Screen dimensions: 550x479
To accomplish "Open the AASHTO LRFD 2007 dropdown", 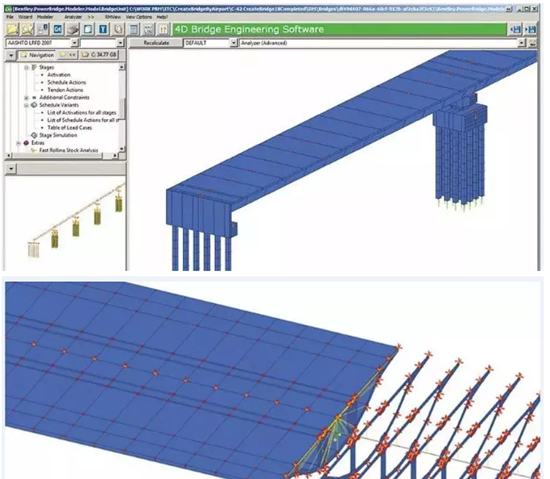I will pos(75,43).
